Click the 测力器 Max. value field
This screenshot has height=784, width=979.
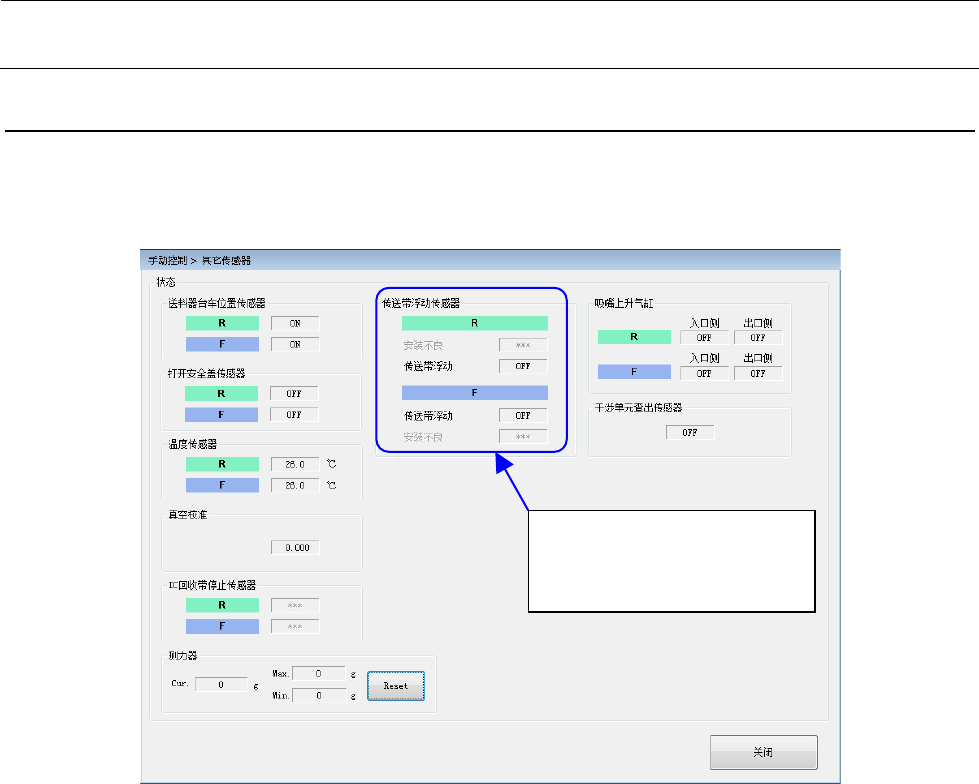coord(318,674)
